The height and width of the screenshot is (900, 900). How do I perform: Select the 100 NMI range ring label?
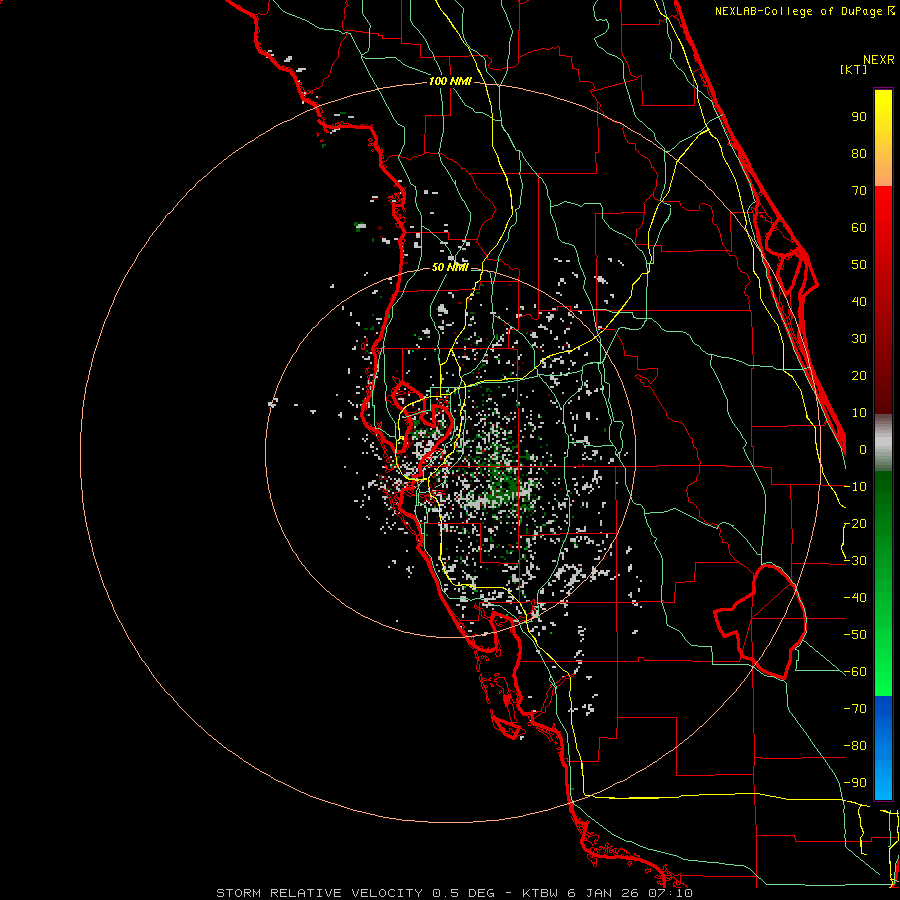tap(450, 82)
